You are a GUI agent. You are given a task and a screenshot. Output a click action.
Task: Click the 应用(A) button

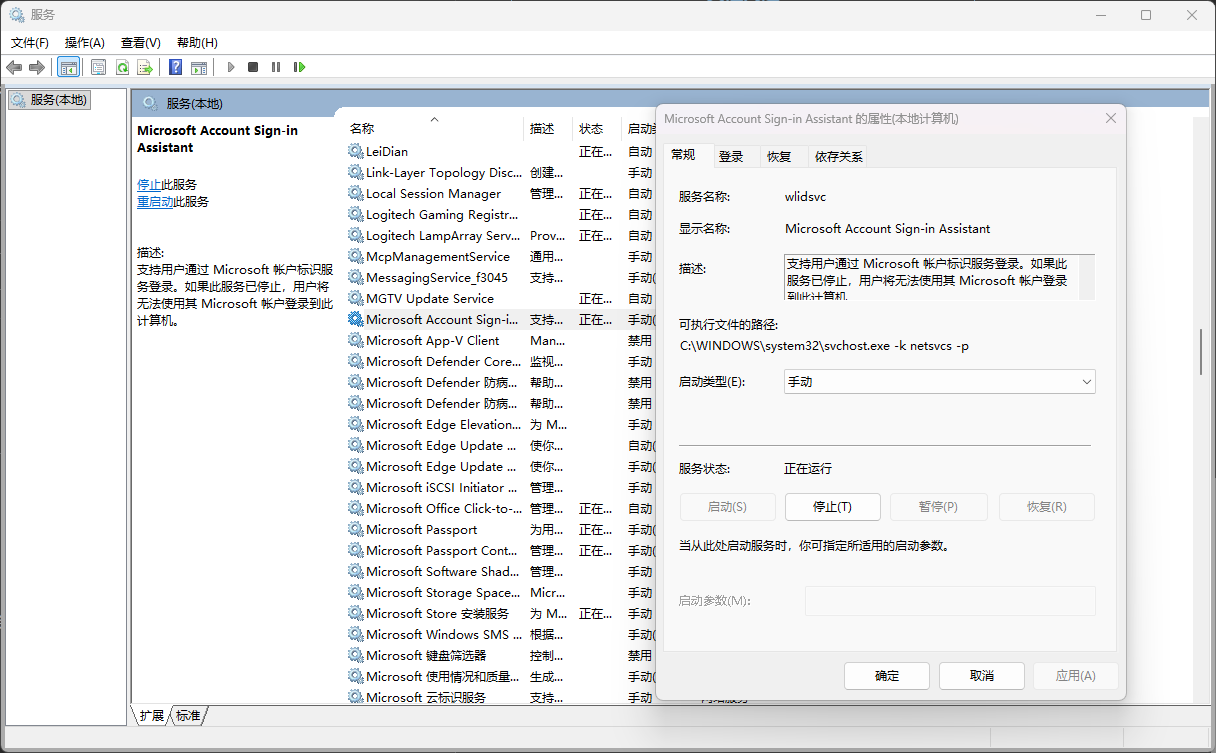click(x=1076, y=675)
